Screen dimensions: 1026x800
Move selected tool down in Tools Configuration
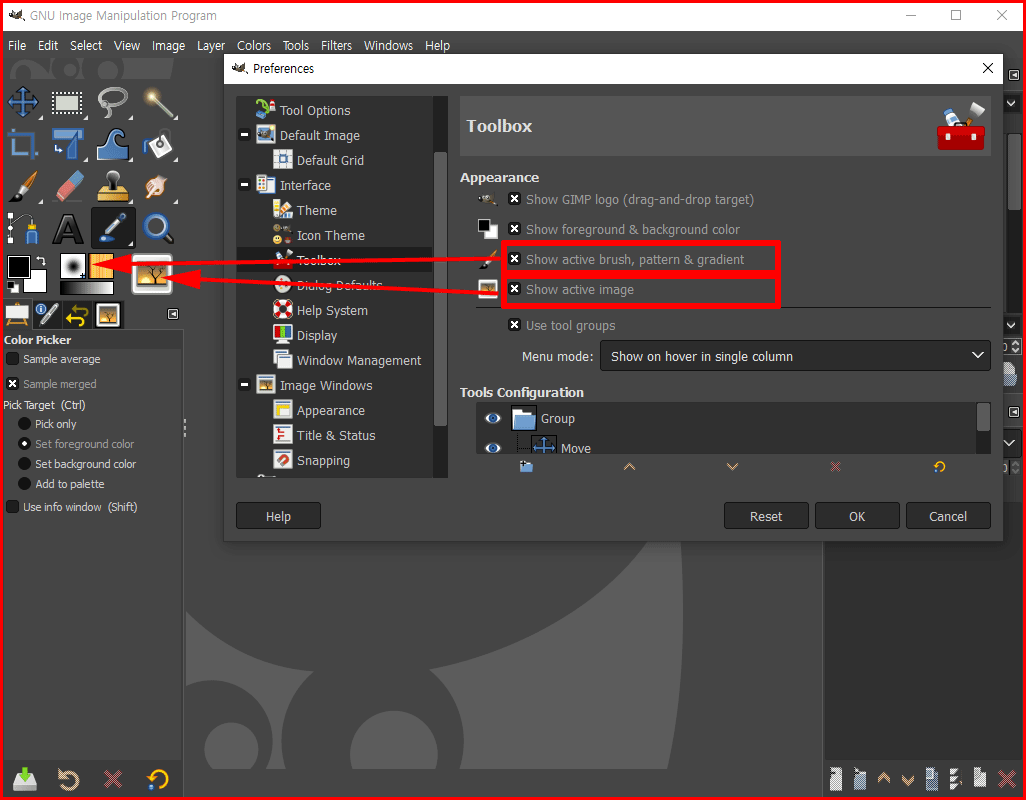coord(732,466)
